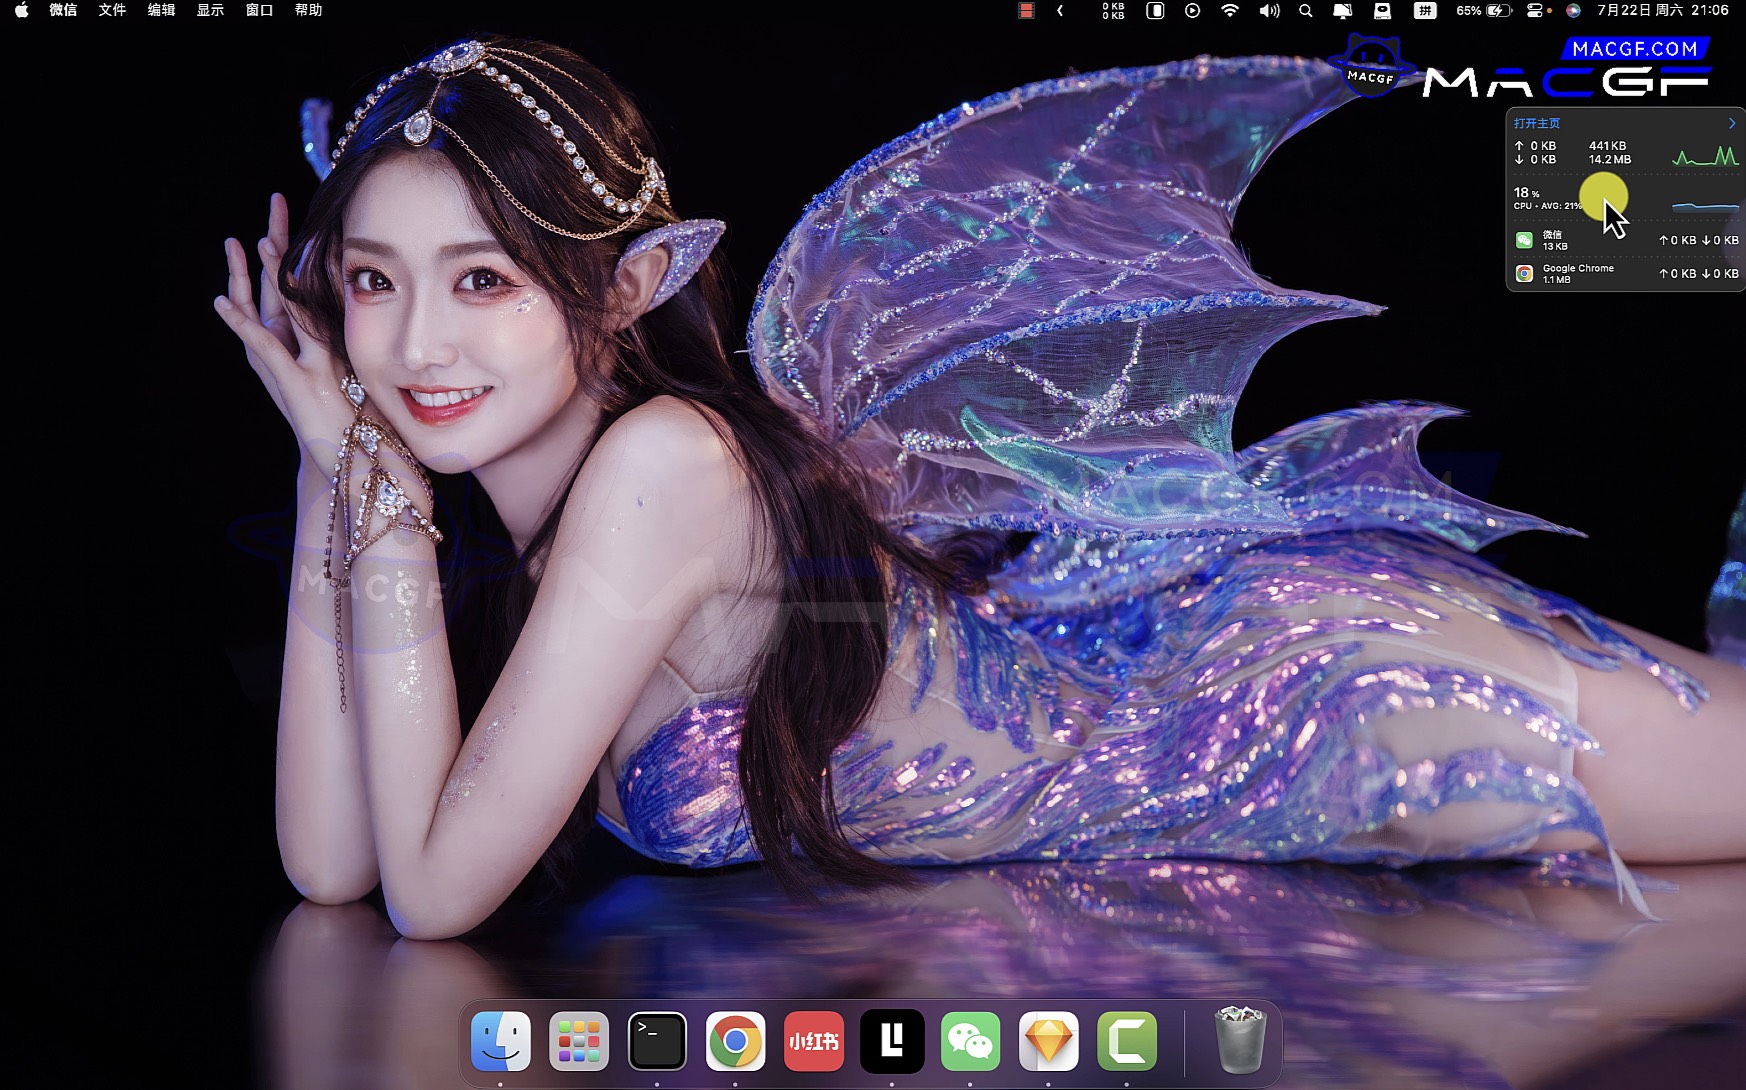Viewport: 1746px width, 1090px height.
Task: Launch Terminal from the Dock
Action: [x=657, y=1041]
